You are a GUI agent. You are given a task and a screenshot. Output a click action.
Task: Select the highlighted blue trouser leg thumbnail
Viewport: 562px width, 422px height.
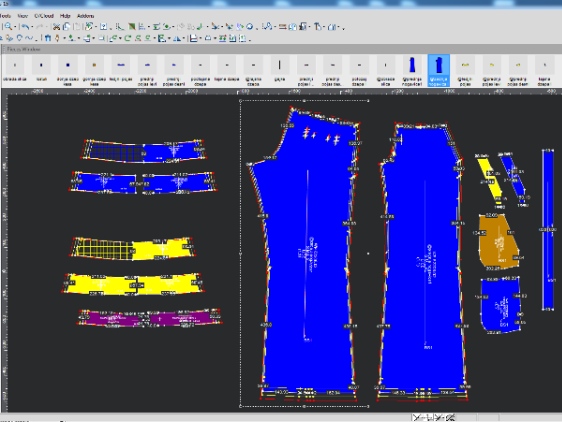coord(438,70)
